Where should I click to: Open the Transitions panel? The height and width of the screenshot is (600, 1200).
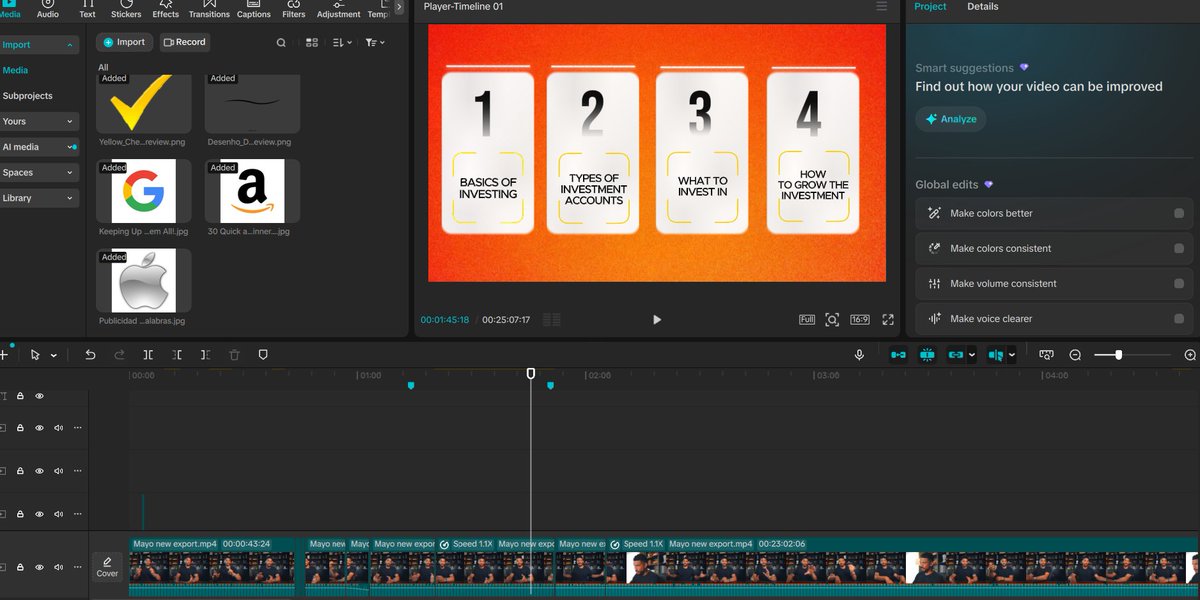click(x=209, y=9)
